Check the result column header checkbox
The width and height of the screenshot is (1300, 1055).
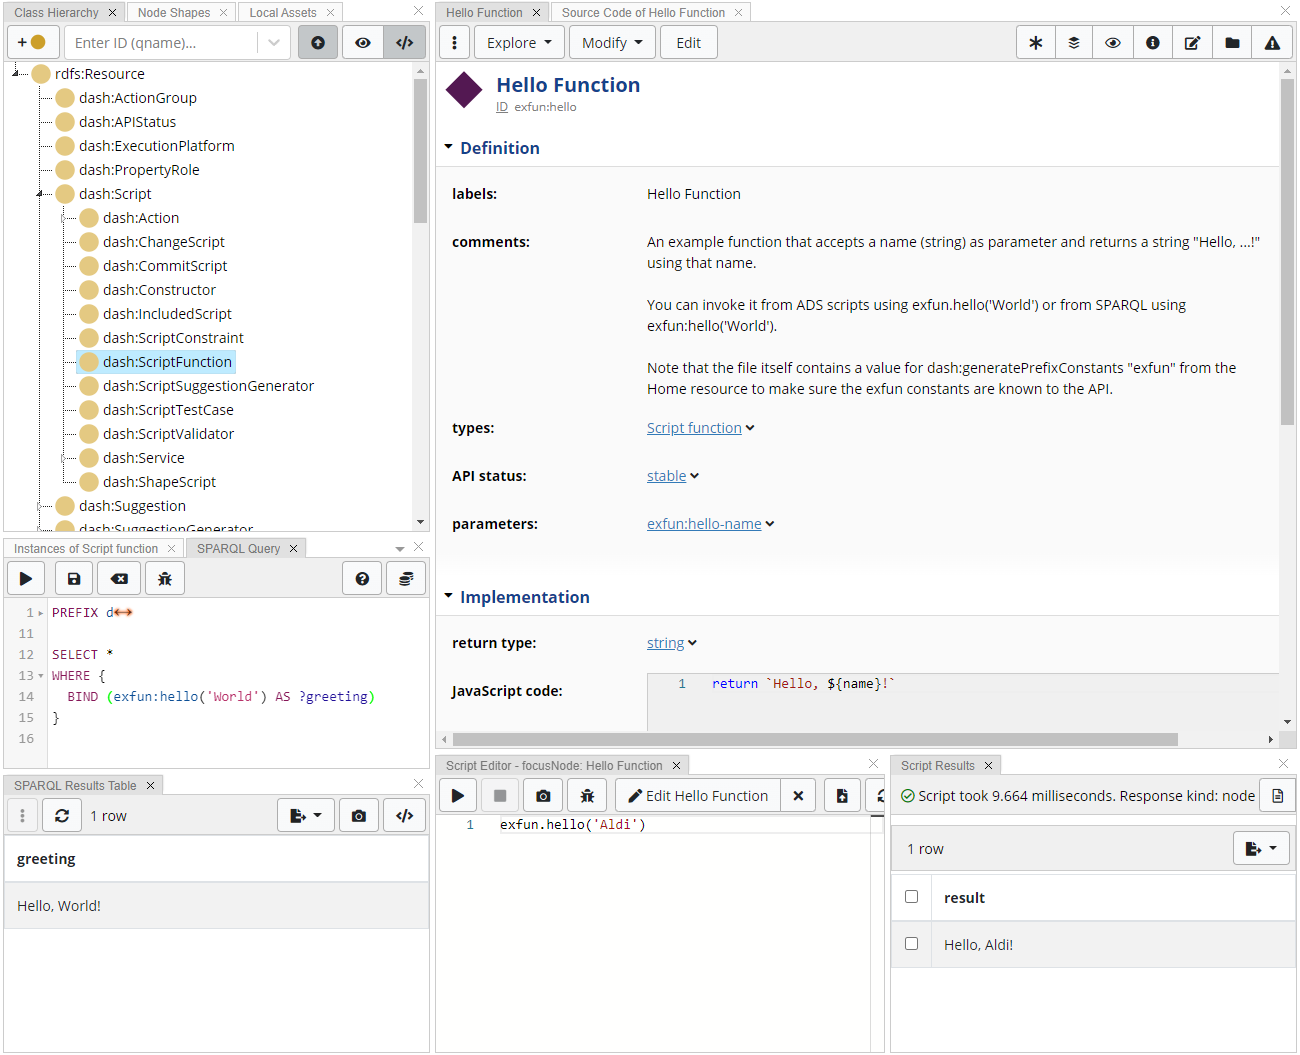coord(911,896)
